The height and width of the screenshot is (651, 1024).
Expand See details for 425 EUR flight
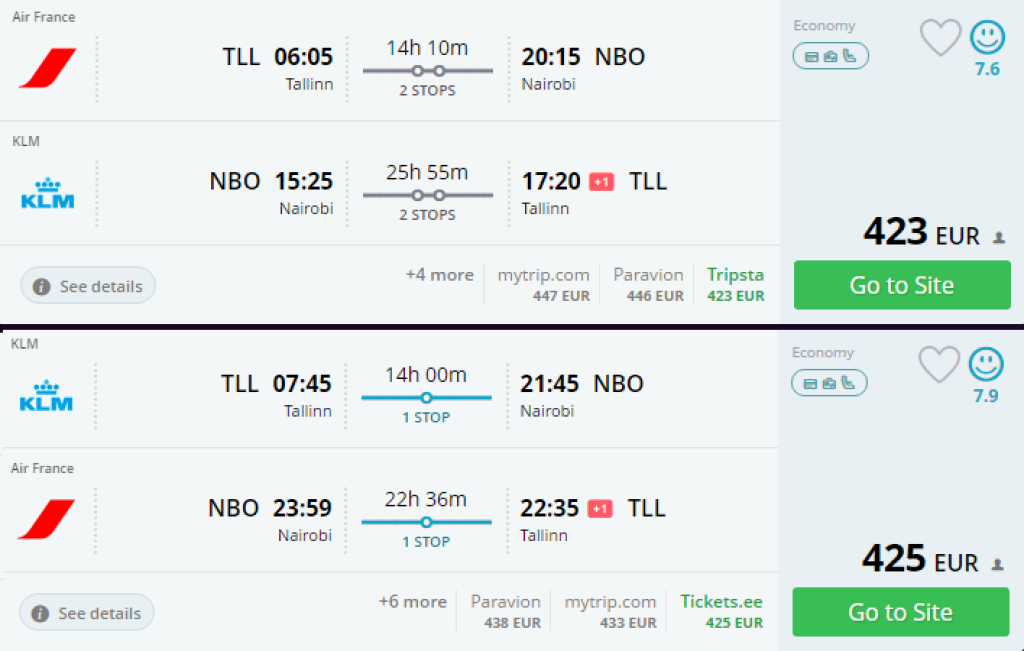pyautogui.click(x=87, y=613)
